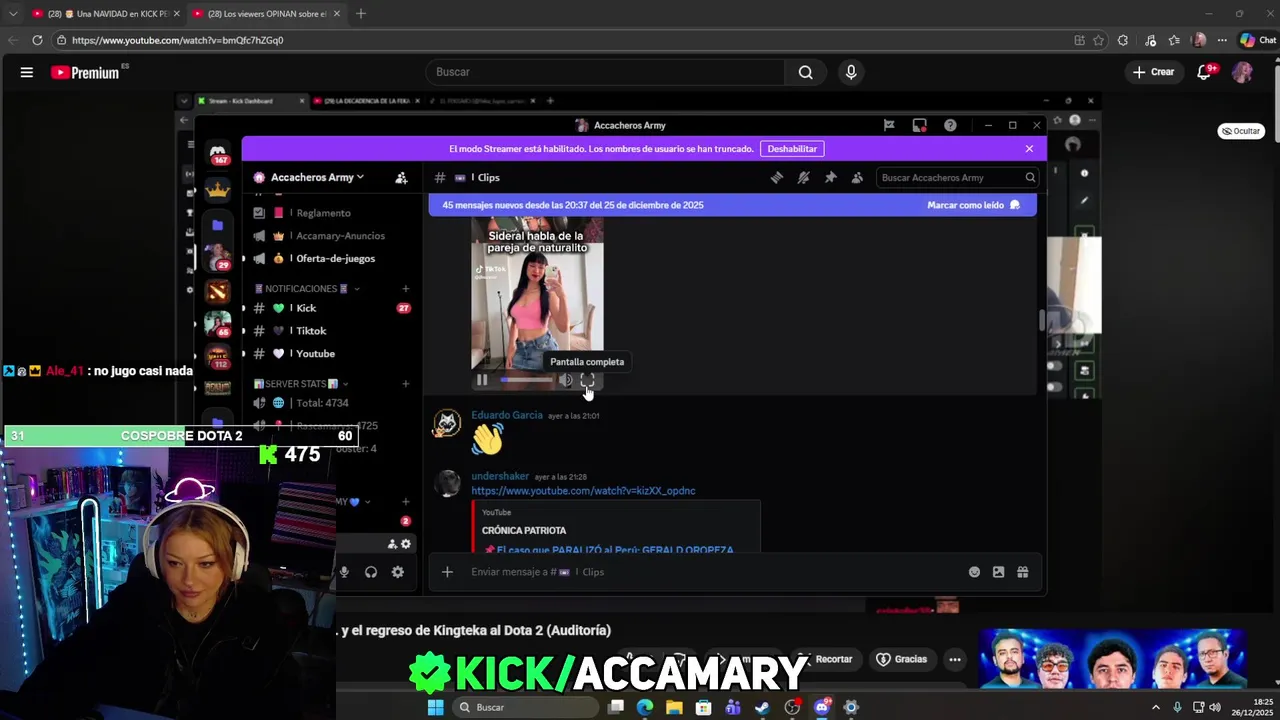The height and width of the screenshot is (720, 1280).
Task: Click the Buscar Accacheros Army search box
Action: coord(956,178)
